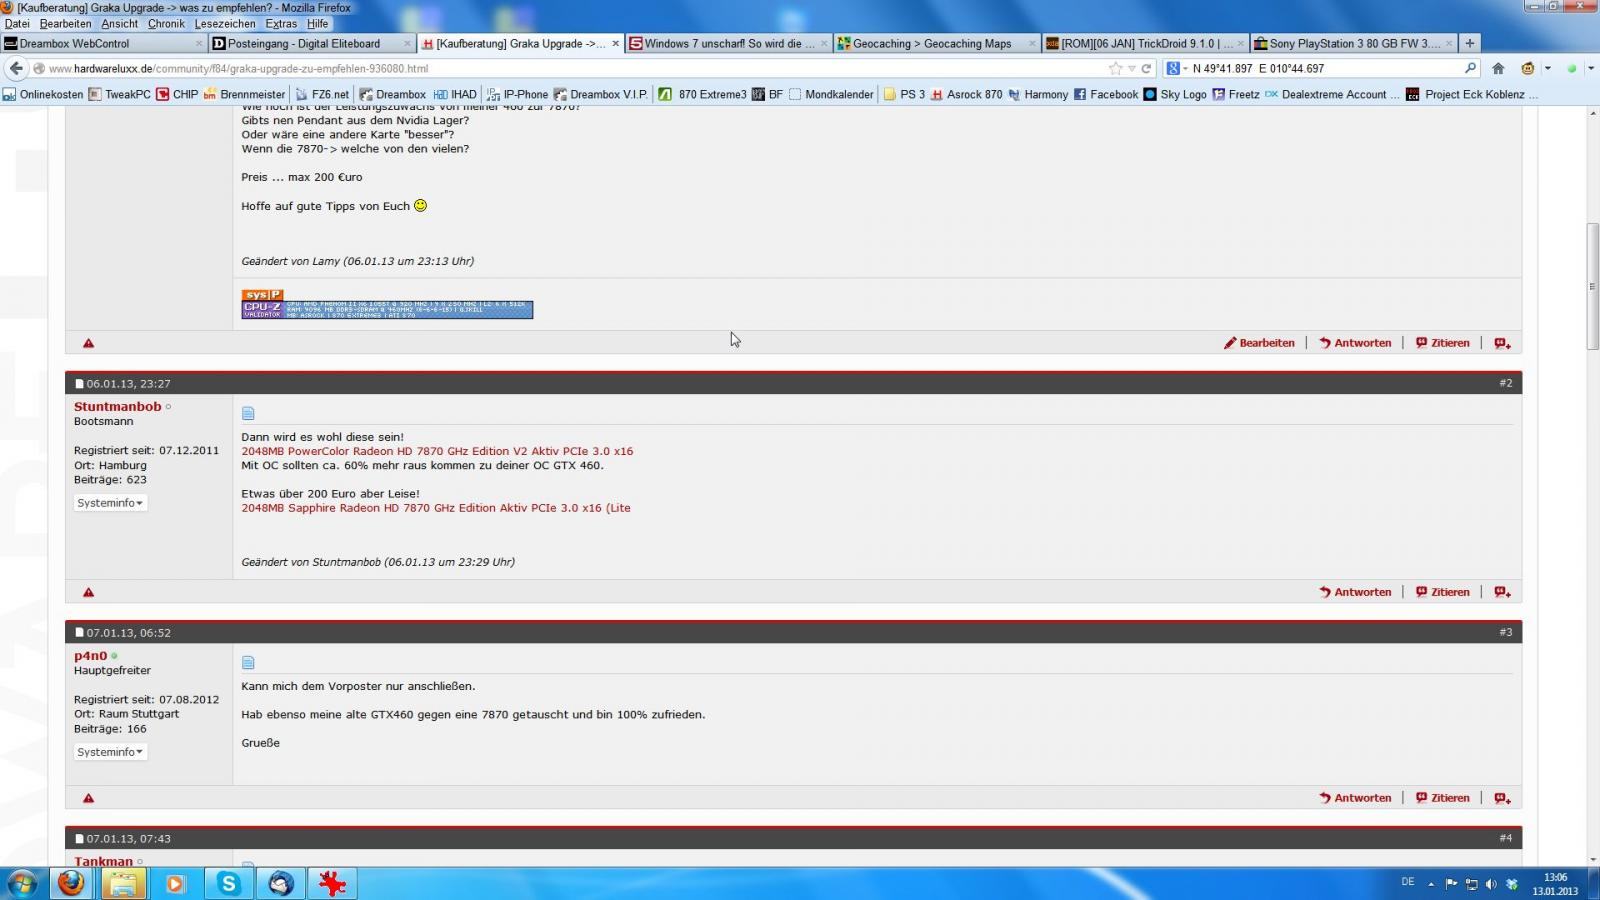Open the Sky Logo bookmark

(1175, 94)
